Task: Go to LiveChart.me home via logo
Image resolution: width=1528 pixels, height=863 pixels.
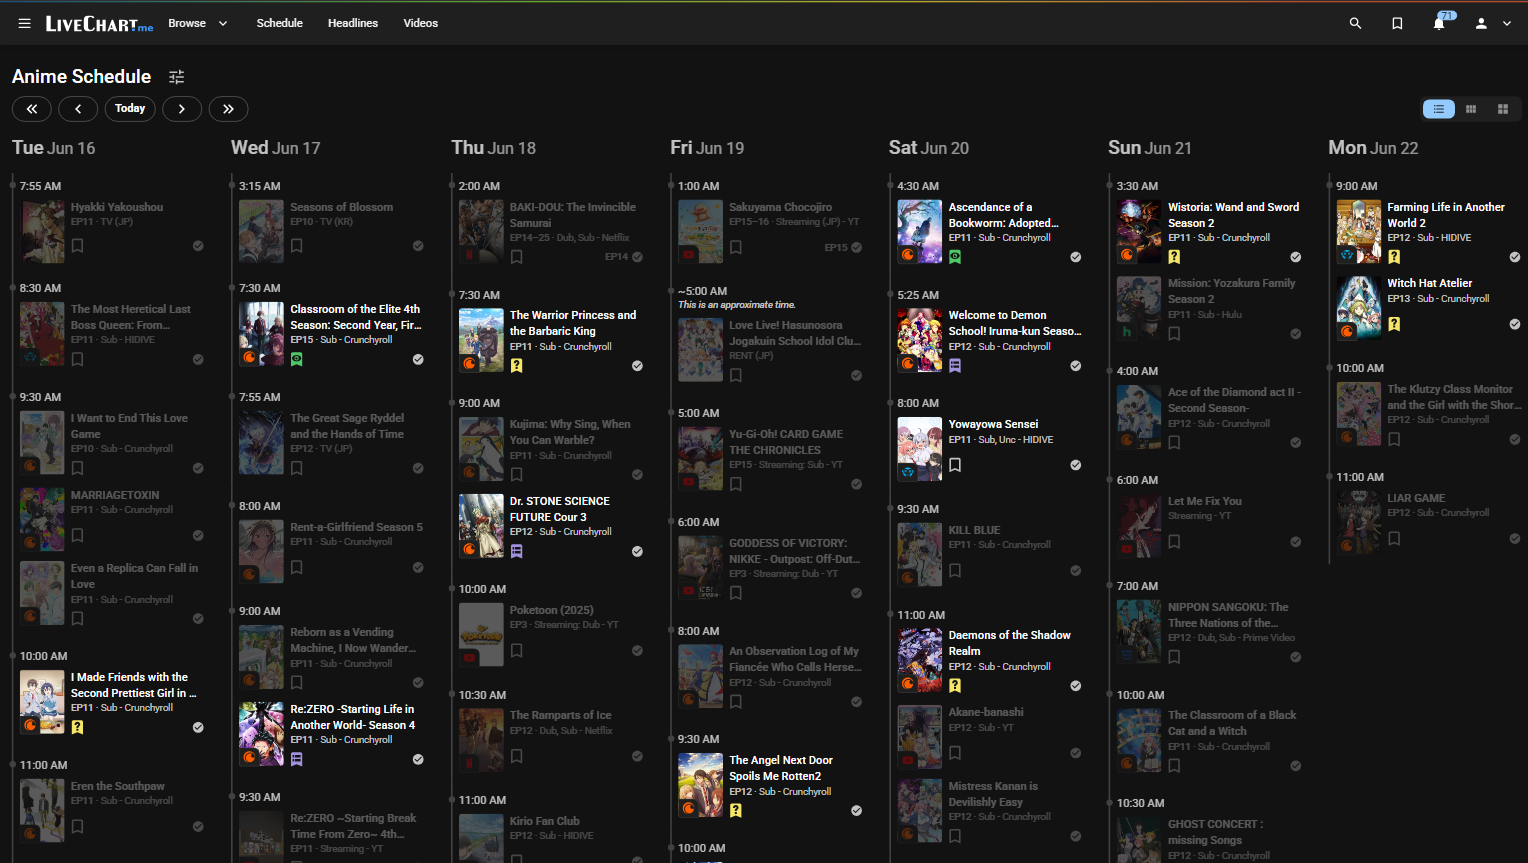Action: point(99,23)
